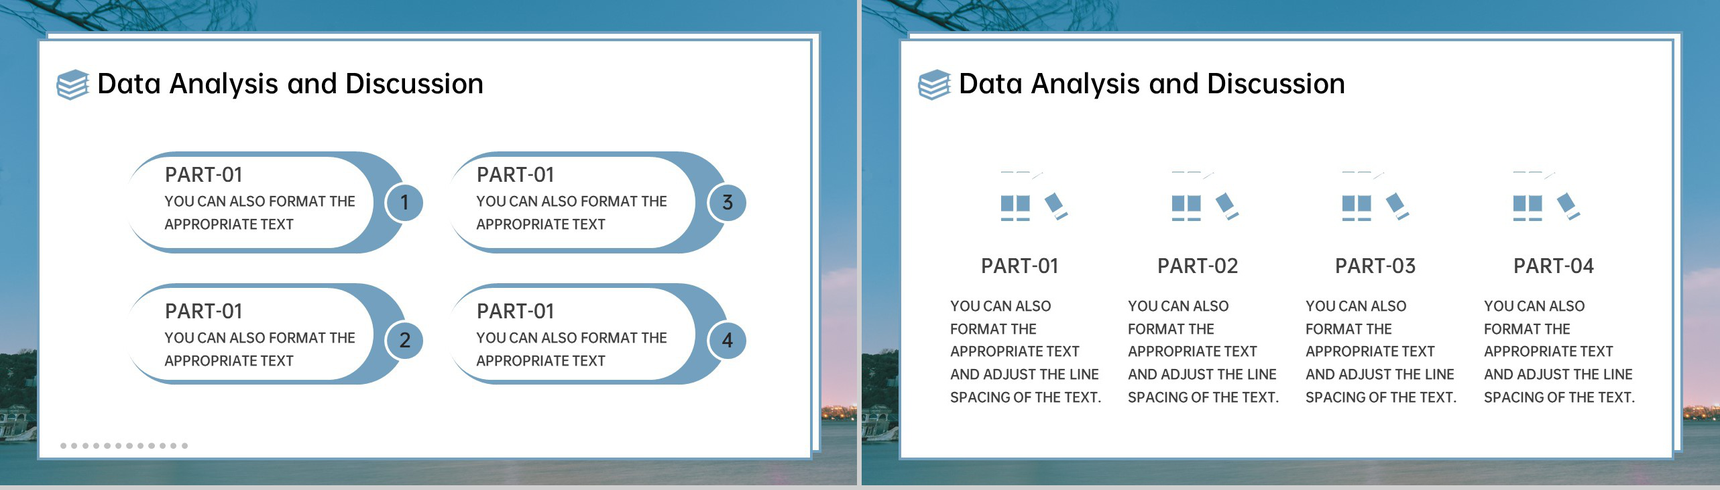Select the numbered circle 3 badge

pyautogui.click(x=727, y=202)
